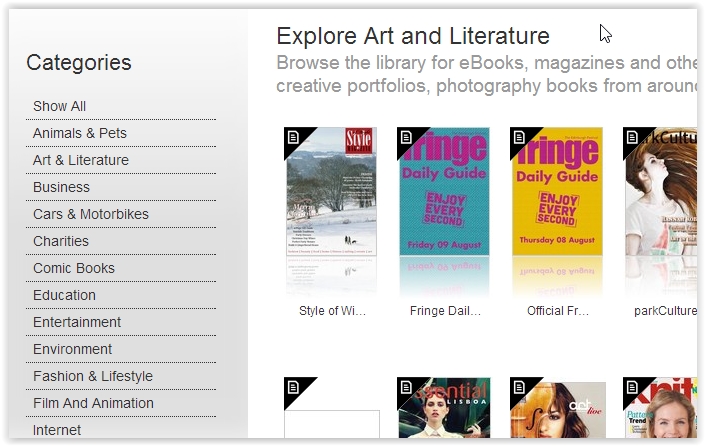Choose Art & Literature category
The image size is (705, 446).
tap(81, 160)
